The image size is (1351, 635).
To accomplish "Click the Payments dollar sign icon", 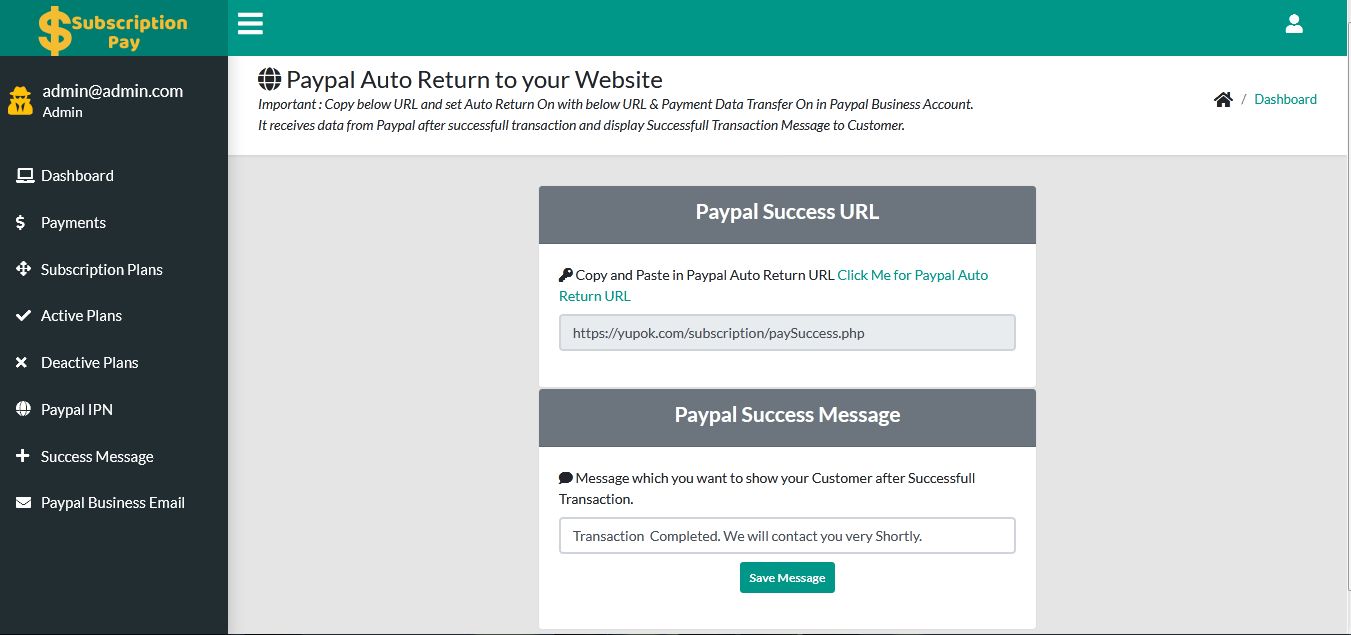I will (x=21, y=223).
